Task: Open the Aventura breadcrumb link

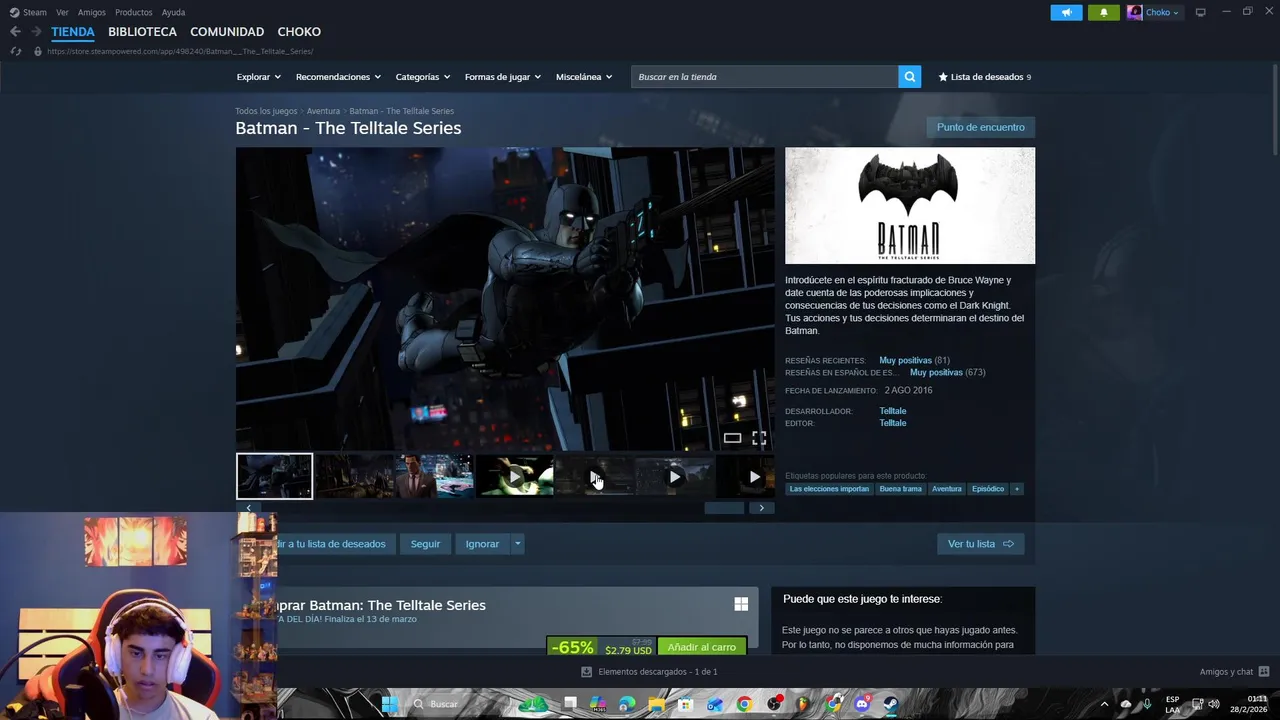Action: point(323,111)
